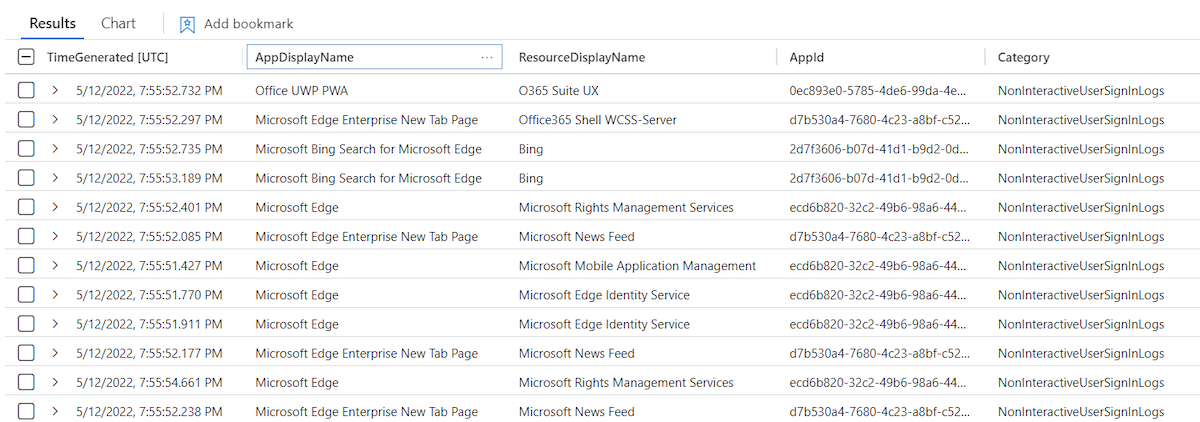Click the 5/12/2022, 7:55:54.661 PM timestamp
The image size is (1200, 422).
(149, 383)
